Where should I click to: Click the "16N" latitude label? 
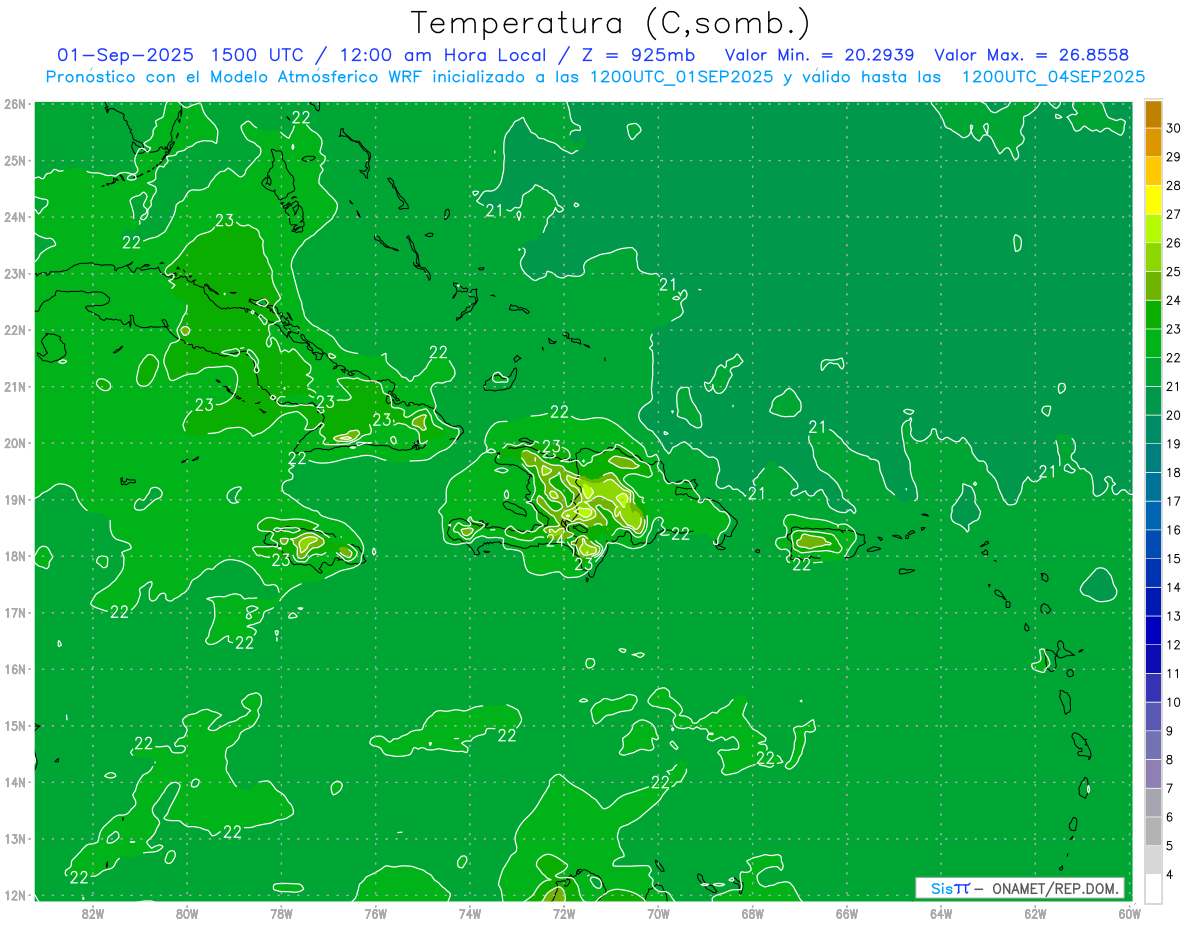point(15,669)
